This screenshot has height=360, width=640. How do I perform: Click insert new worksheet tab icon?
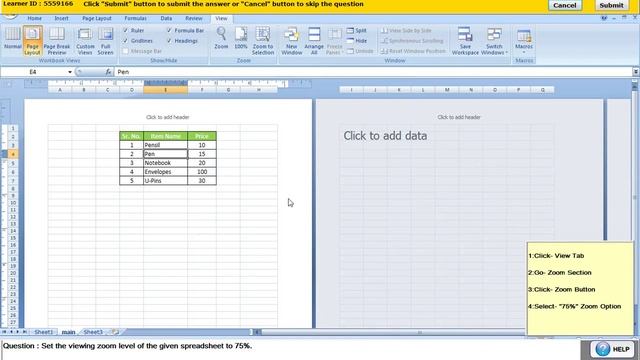click(x=116, y=332)
